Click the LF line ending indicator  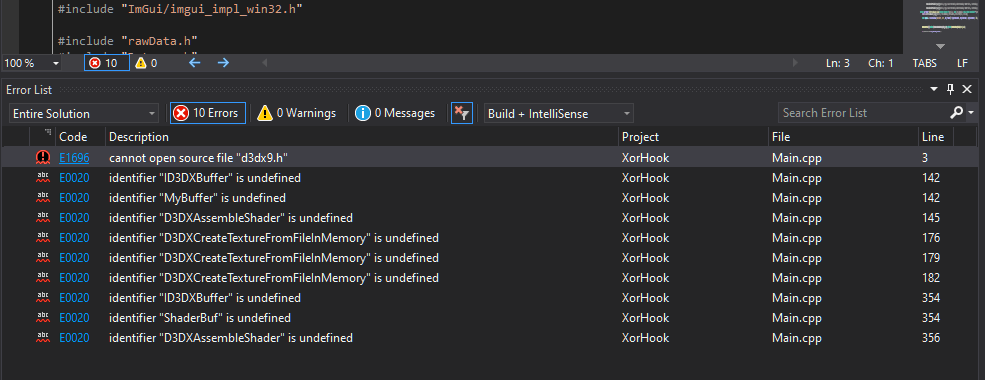point(962,63)
